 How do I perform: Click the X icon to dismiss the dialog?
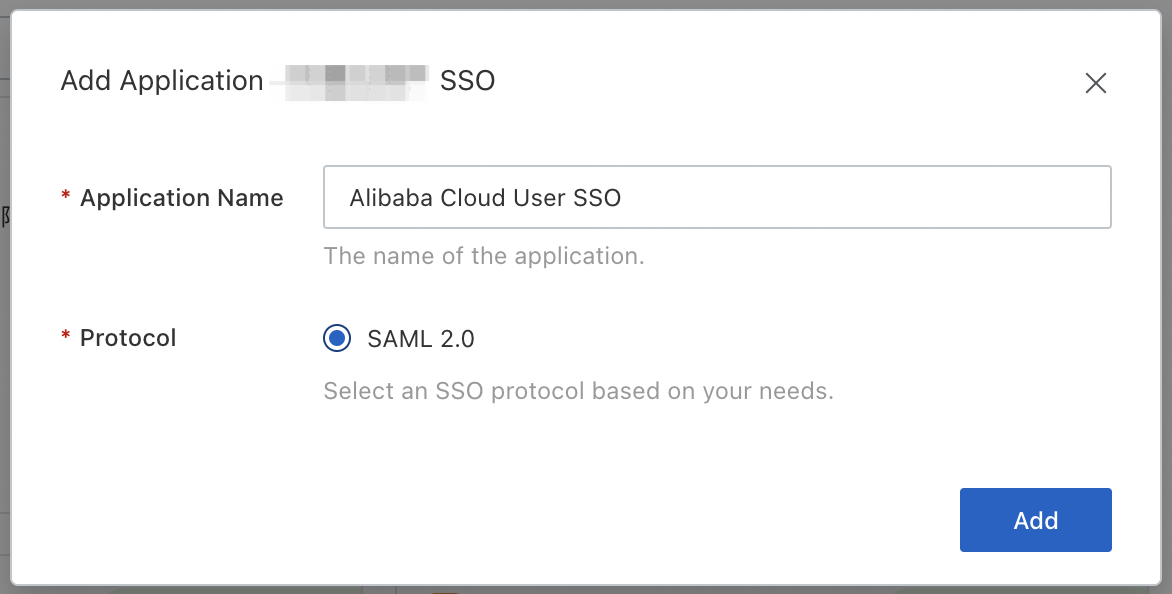pyautogui.click(x=1096, y=84)
